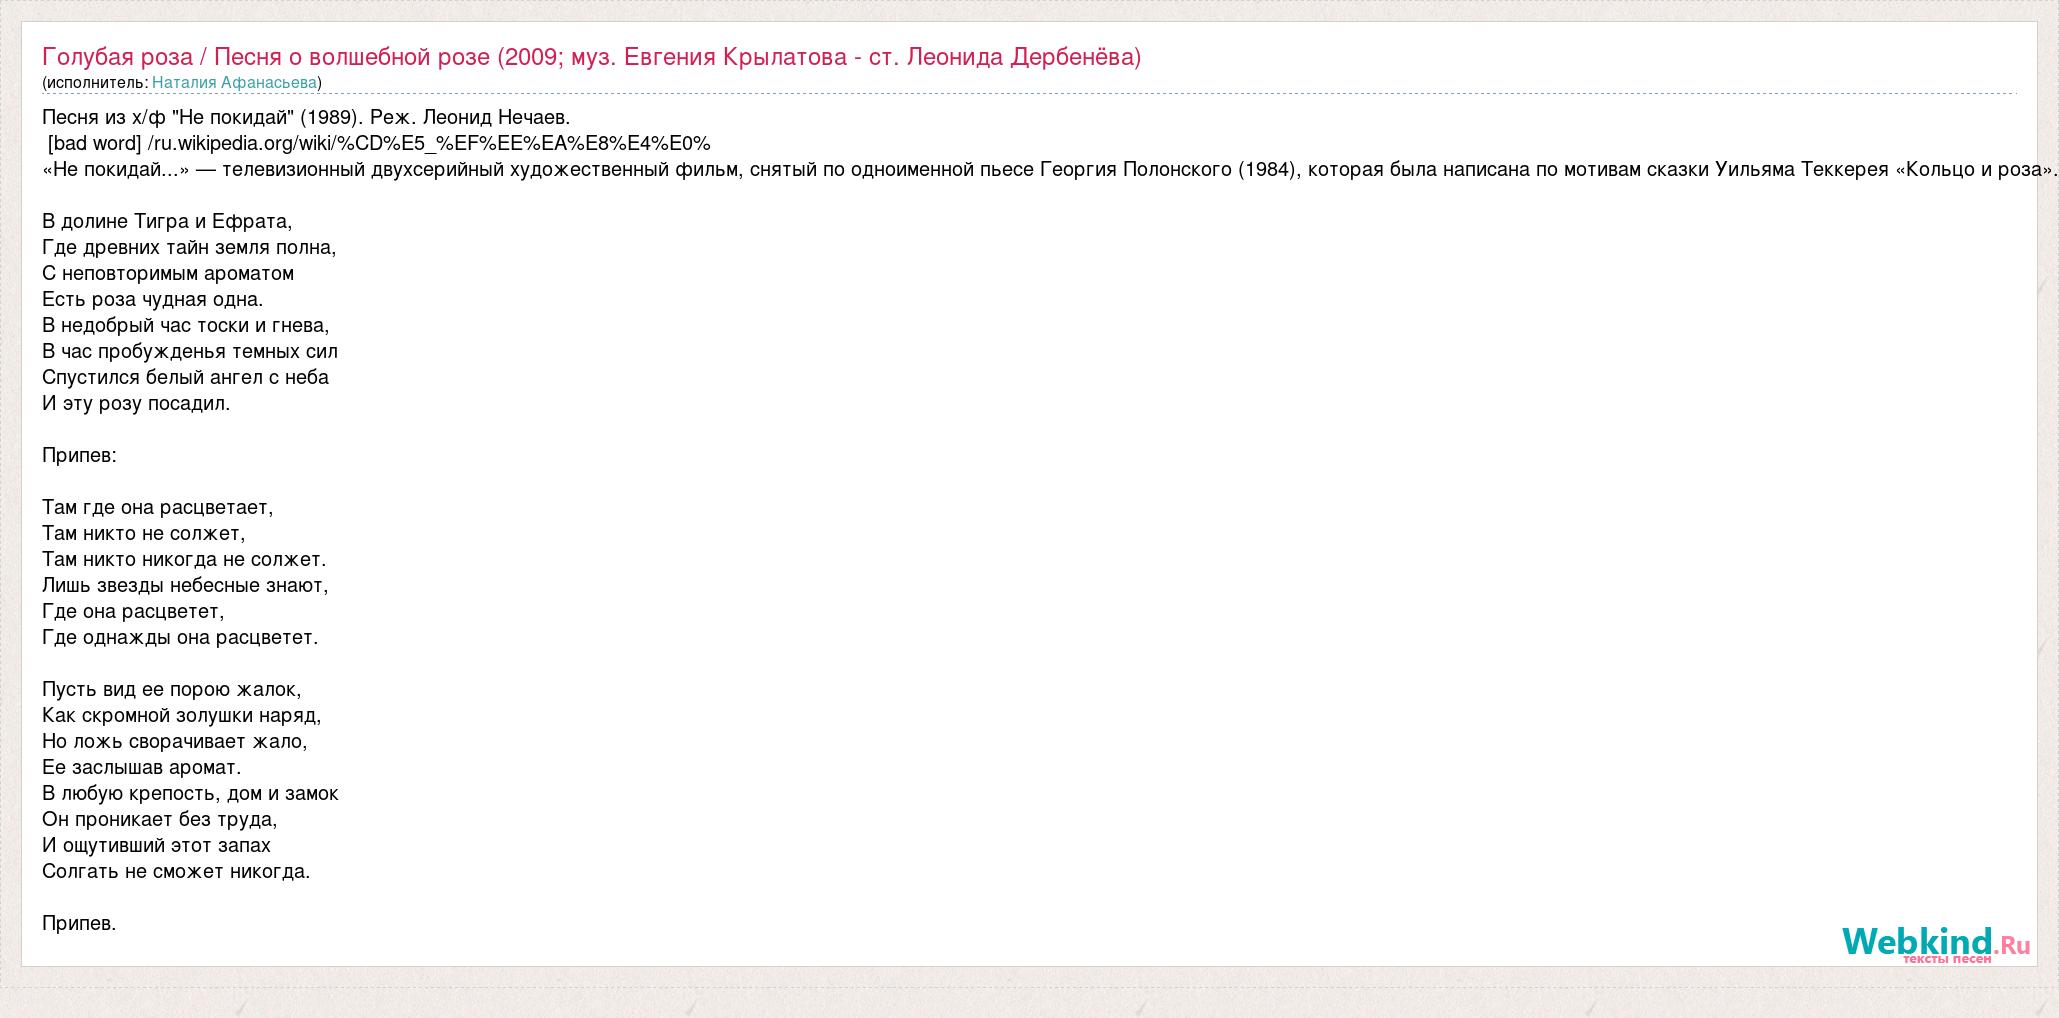
Task: Click the [bad word] placeholder text
Action: click(94, 143)
